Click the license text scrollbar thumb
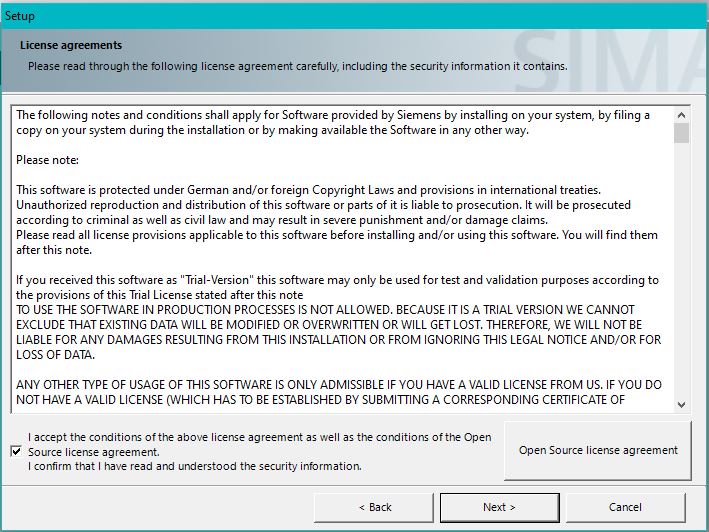This screenshot has width=709, height=532. point(681,133)
